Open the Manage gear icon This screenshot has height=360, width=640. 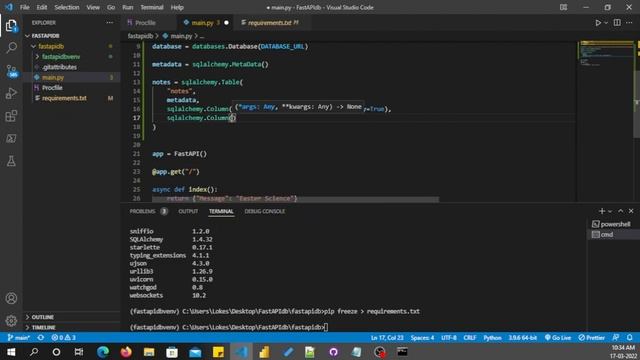point(11,321)
